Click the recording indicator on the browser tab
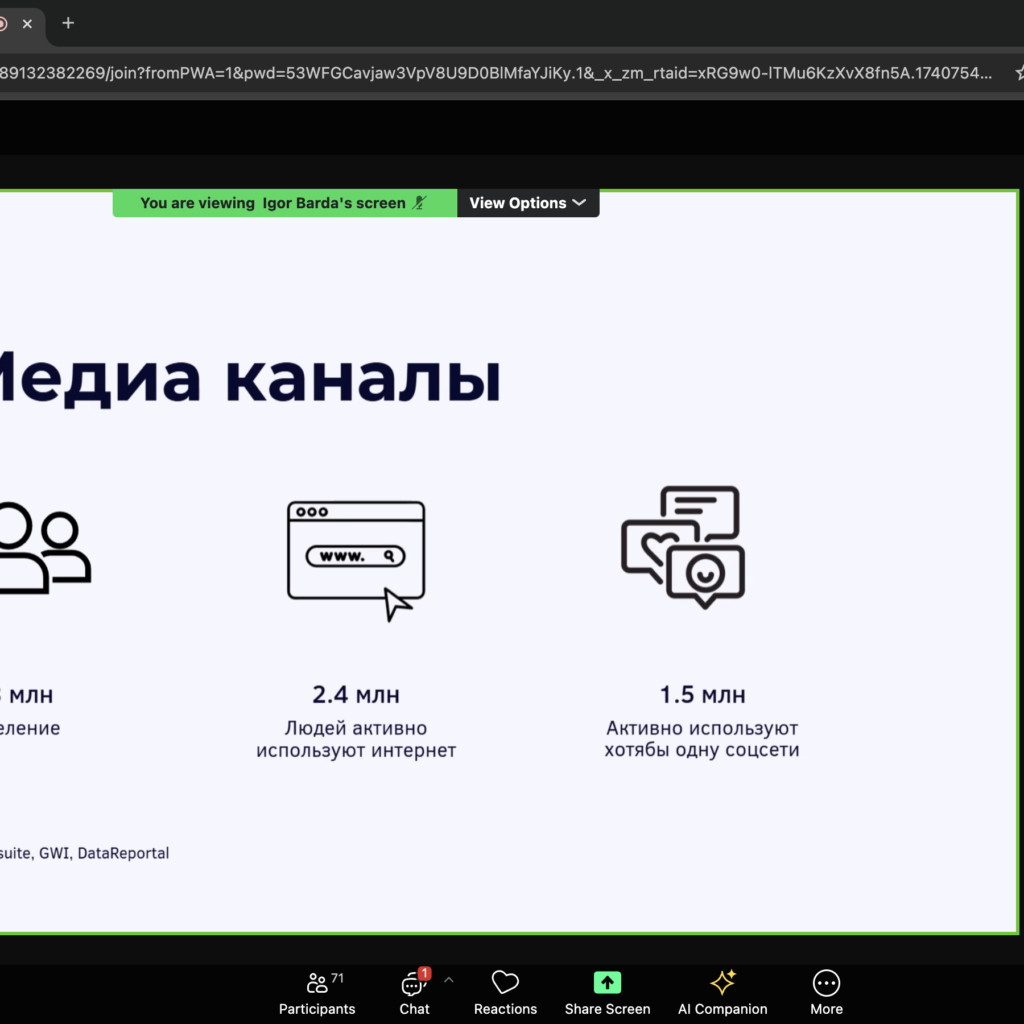 click(3, 24)
